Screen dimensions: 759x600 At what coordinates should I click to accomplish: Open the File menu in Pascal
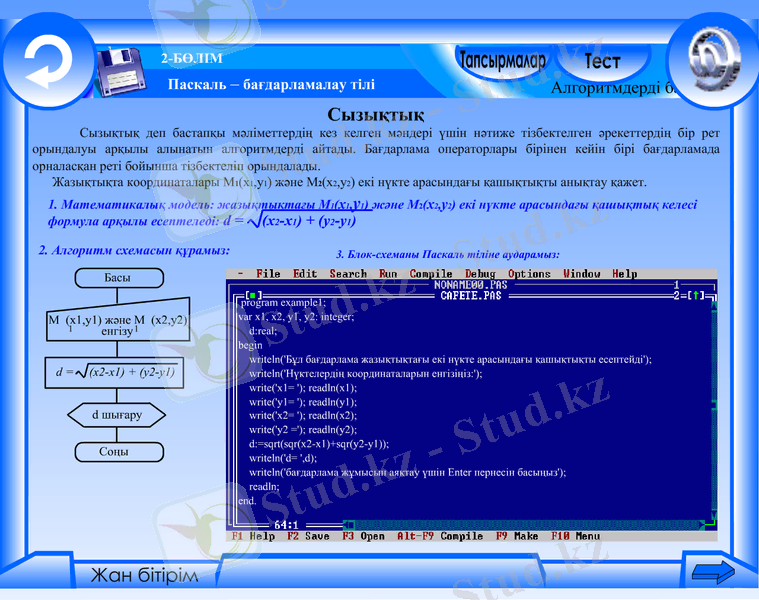[x=268, y=274]
